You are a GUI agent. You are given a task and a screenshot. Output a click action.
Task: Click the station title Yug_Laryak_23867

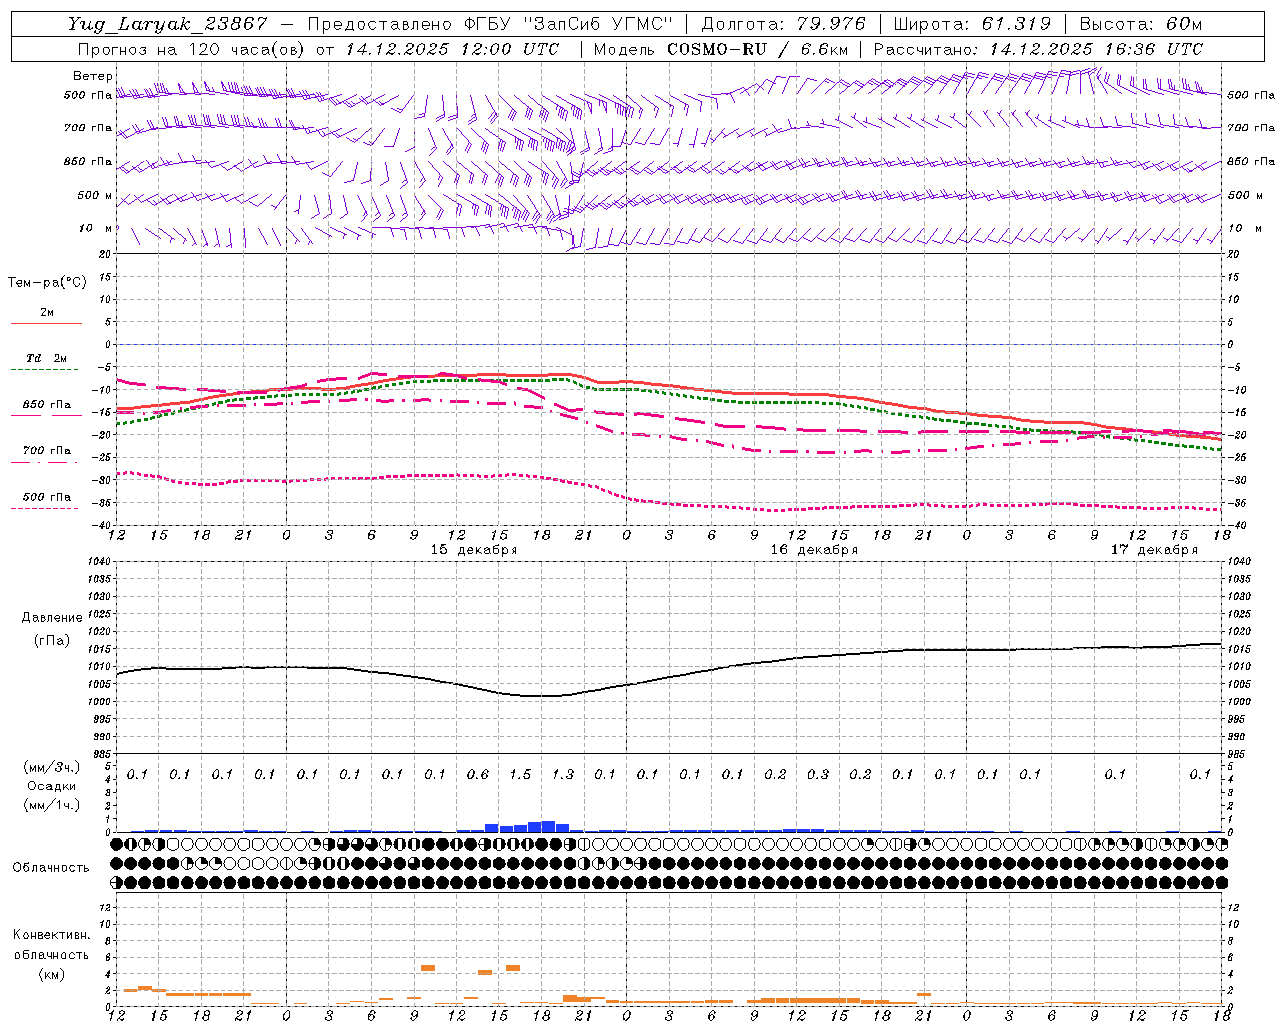[x=167, y=24]
